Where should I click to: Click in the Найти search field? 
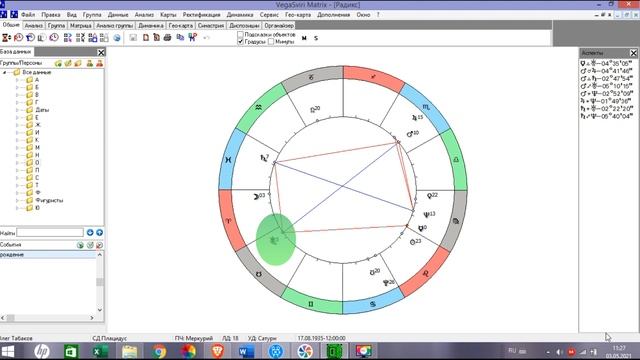pyautogui.click(x=50, y=233)
